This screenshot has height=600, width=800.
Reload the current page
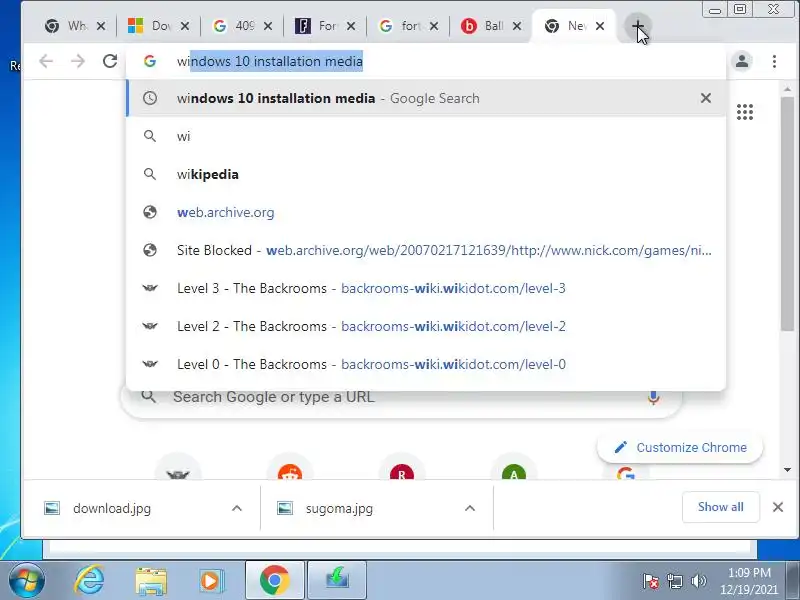point(110,61)
